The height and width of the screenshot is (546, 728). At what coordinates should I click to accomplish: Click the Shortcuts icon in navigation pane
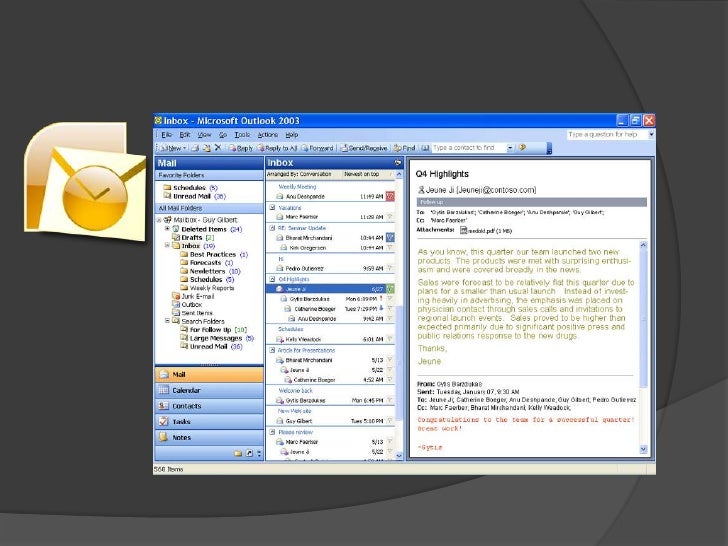pos(249,453)
